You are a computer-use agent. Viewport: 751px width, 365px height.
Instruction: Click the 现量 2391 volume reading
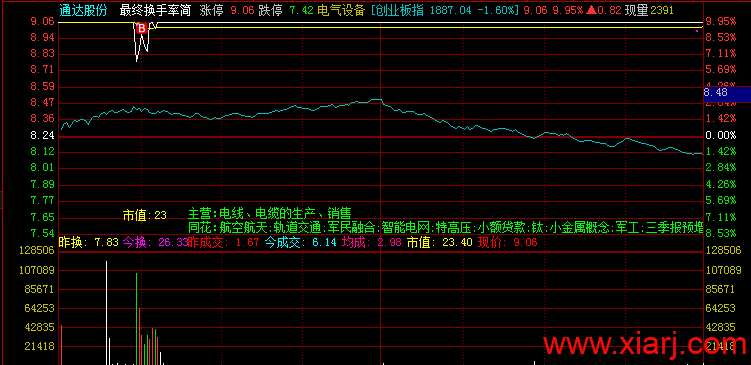[649, 10]
